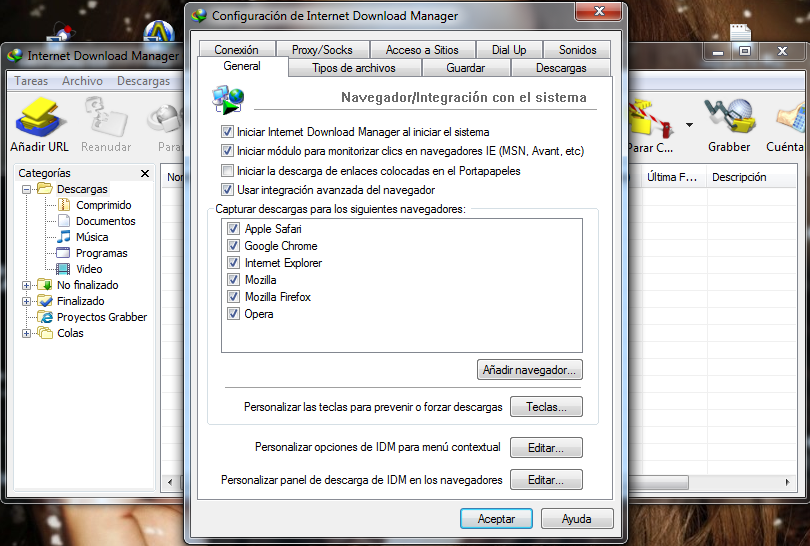Toggle Usar integración avanzada del navegador
This screenshot has width=810, height=546.
pyautogui.click(x=227, y=190)
